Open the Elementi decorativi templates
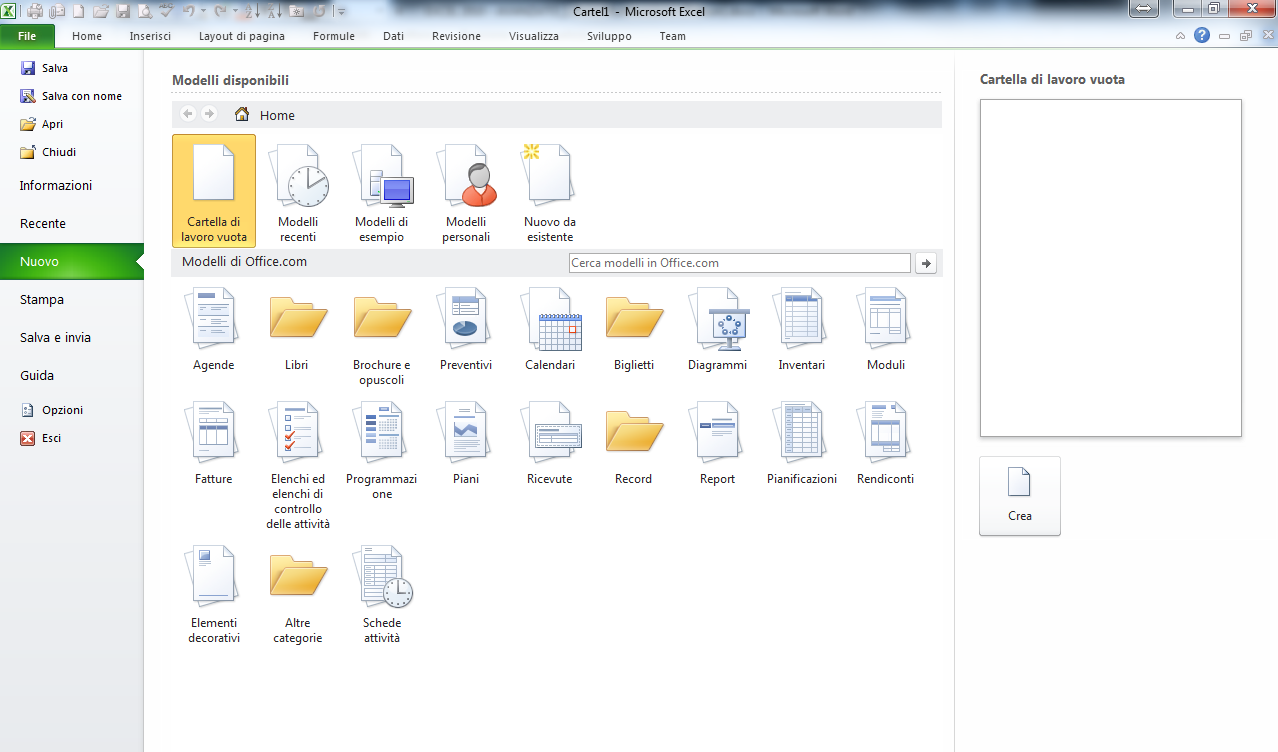Viewport: 1278px width, 752px height. [214, 594]
